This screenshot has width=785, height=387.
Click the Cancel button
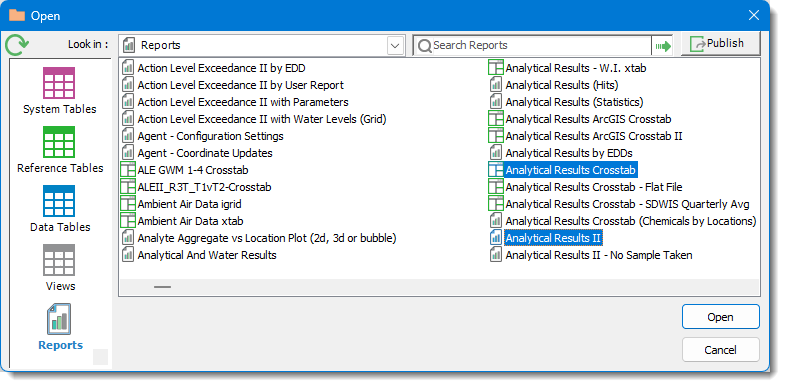click(x=720, y=349)
